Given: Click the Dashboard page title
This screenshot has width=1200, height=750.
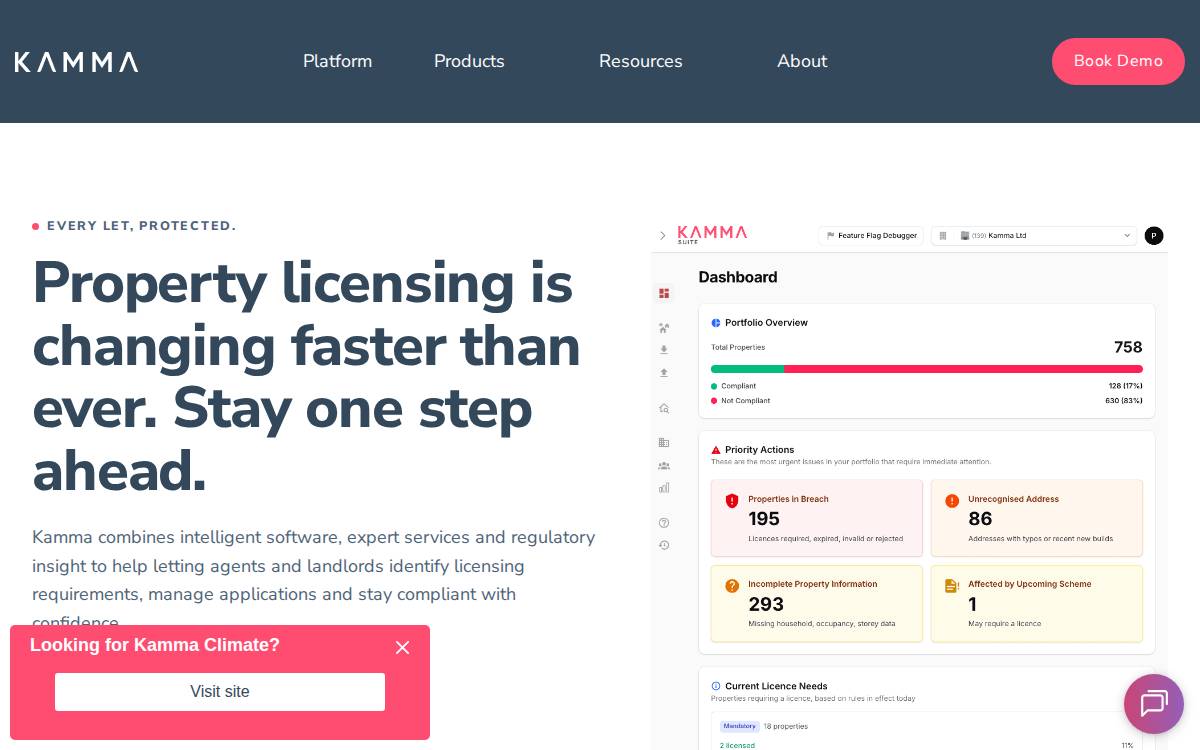Looking at the screenshot, I should (738, 277).
